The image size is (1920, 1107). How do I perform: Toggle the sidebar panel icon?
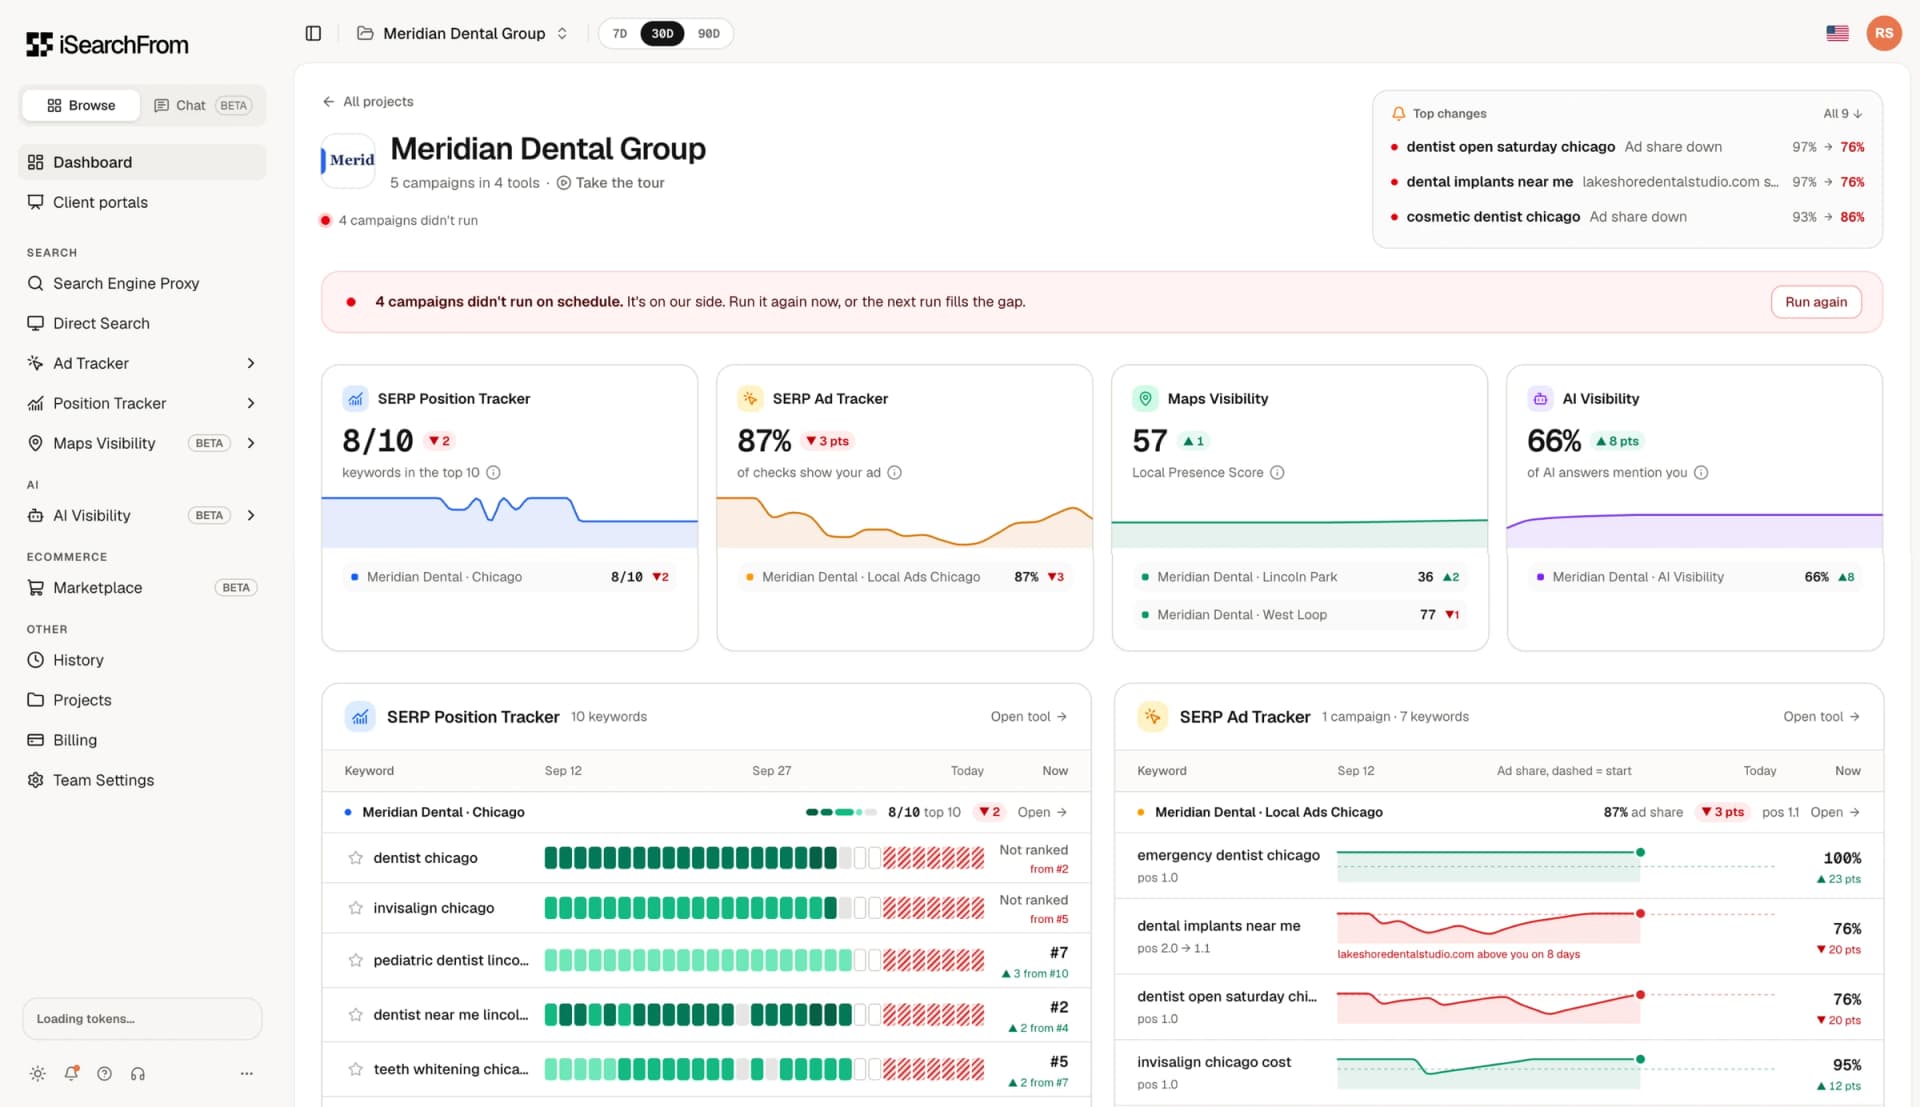tap(313, 33)
